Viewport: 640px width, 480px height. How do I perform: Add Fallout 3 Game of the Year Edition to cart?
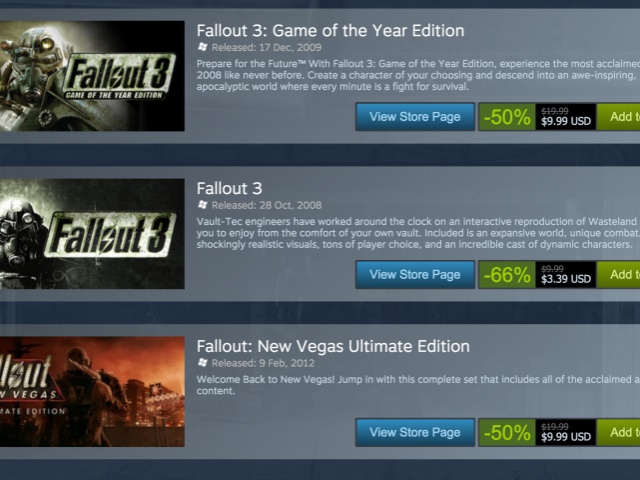point(620,117)
